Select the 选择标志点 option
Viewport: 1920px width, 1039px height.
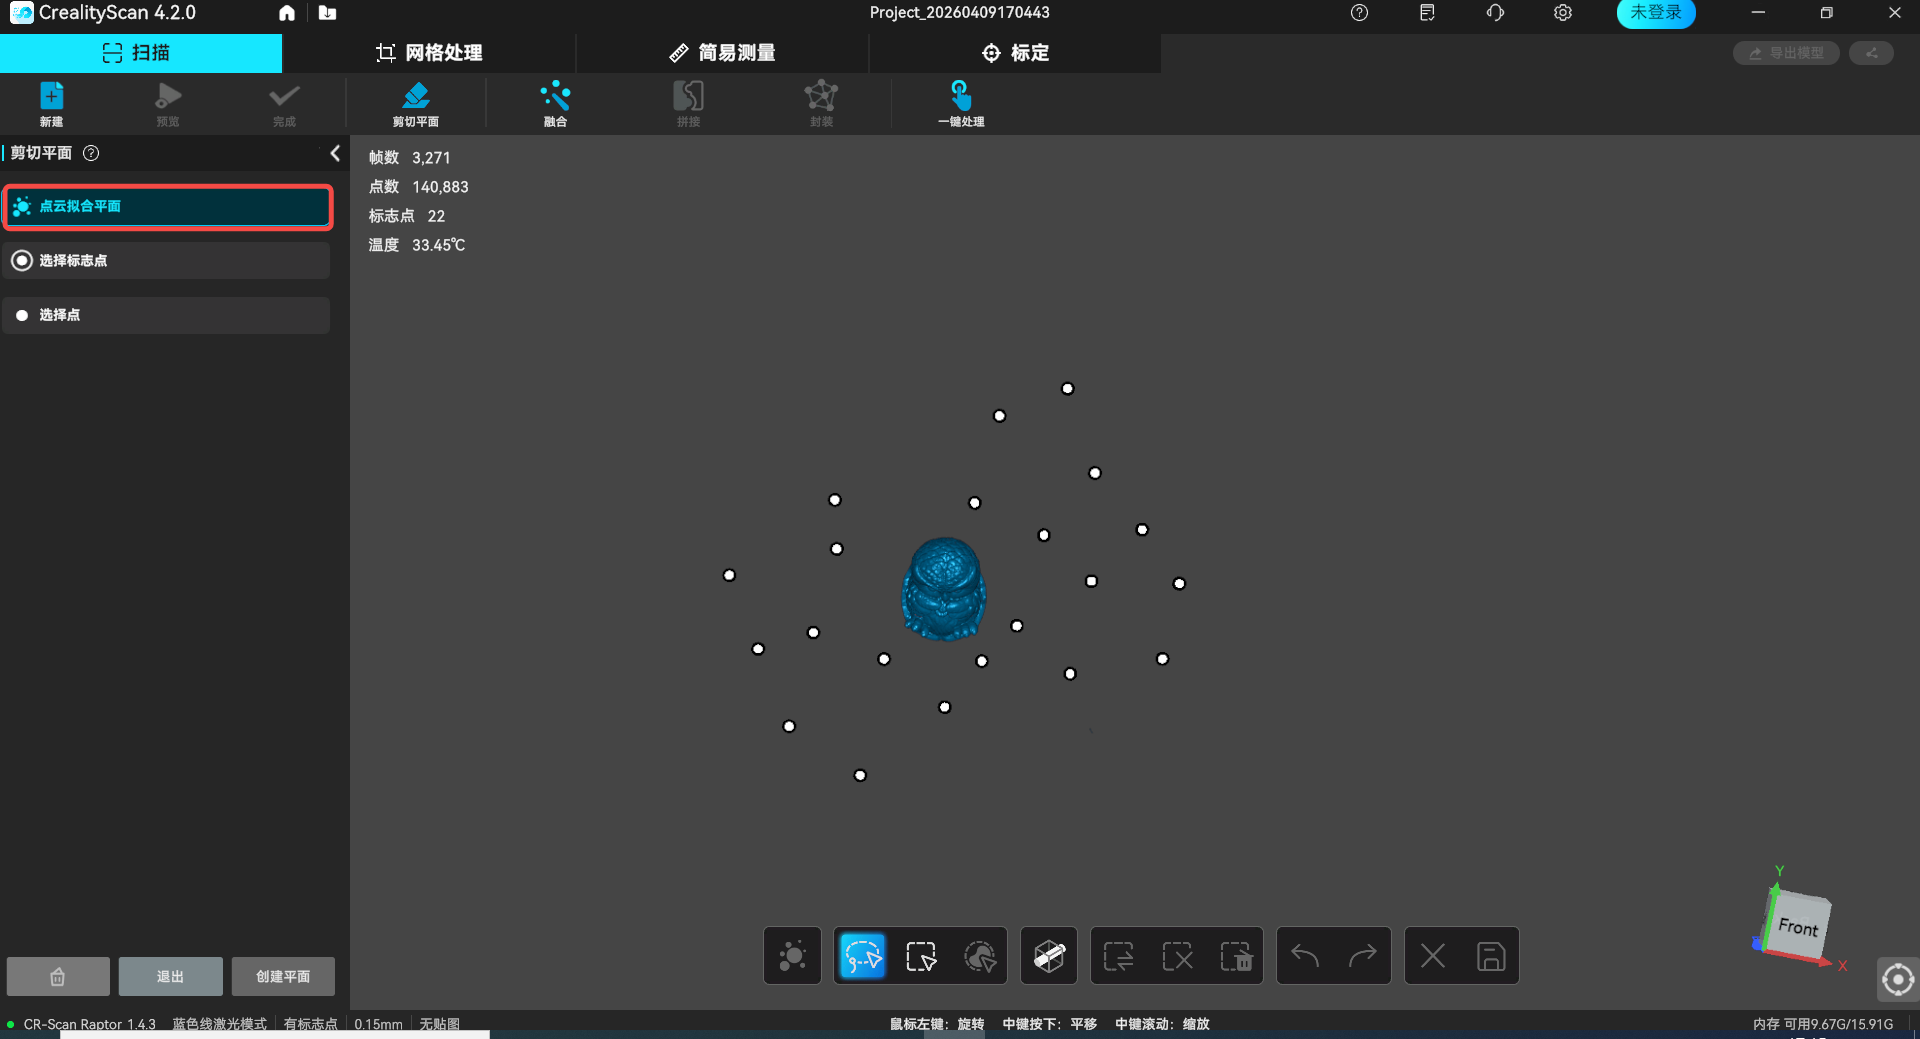[x=168, y=261]
